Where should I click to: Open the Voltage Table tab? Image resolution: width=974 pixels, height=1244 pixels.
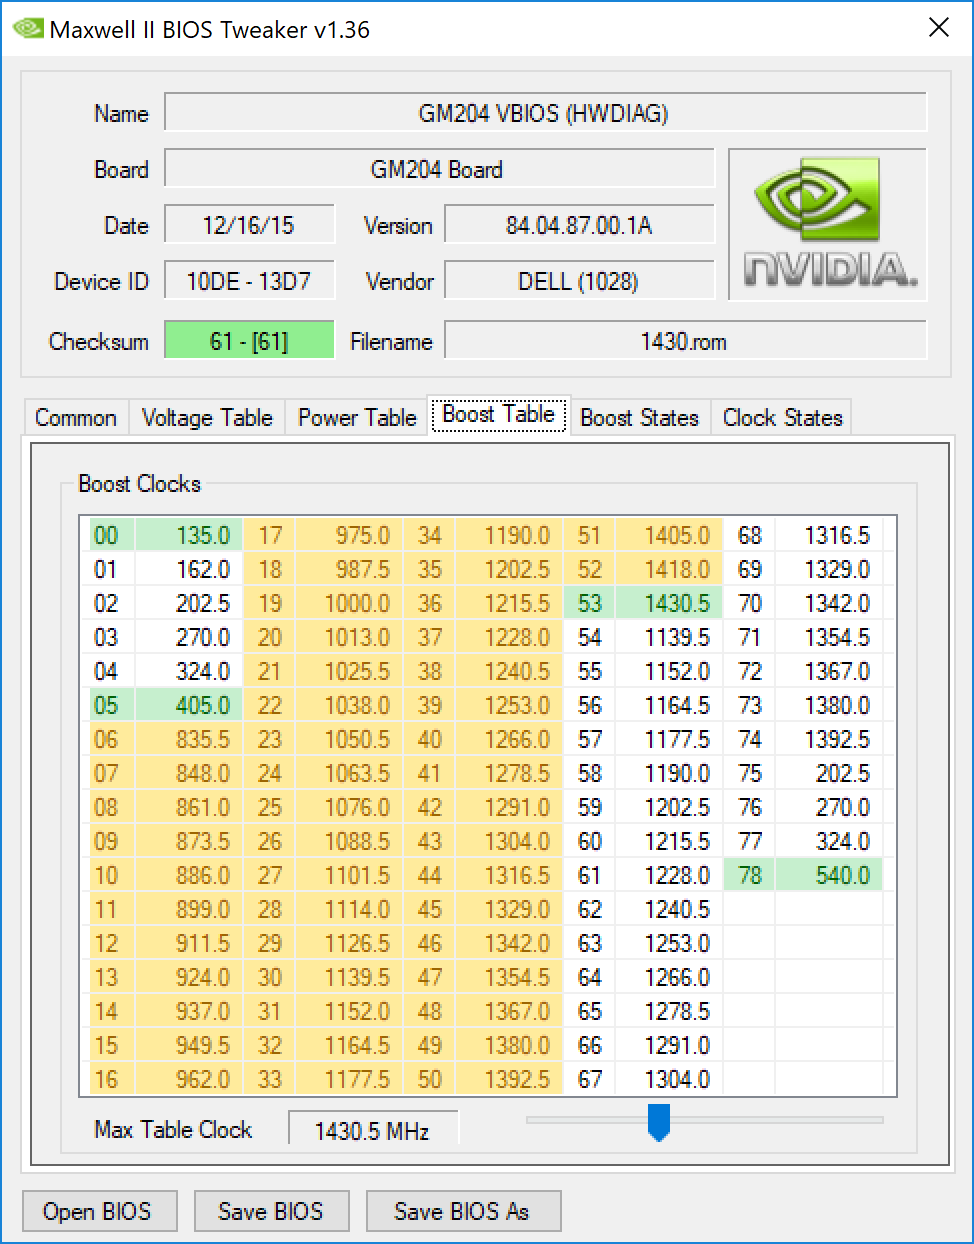coord(207,418)
